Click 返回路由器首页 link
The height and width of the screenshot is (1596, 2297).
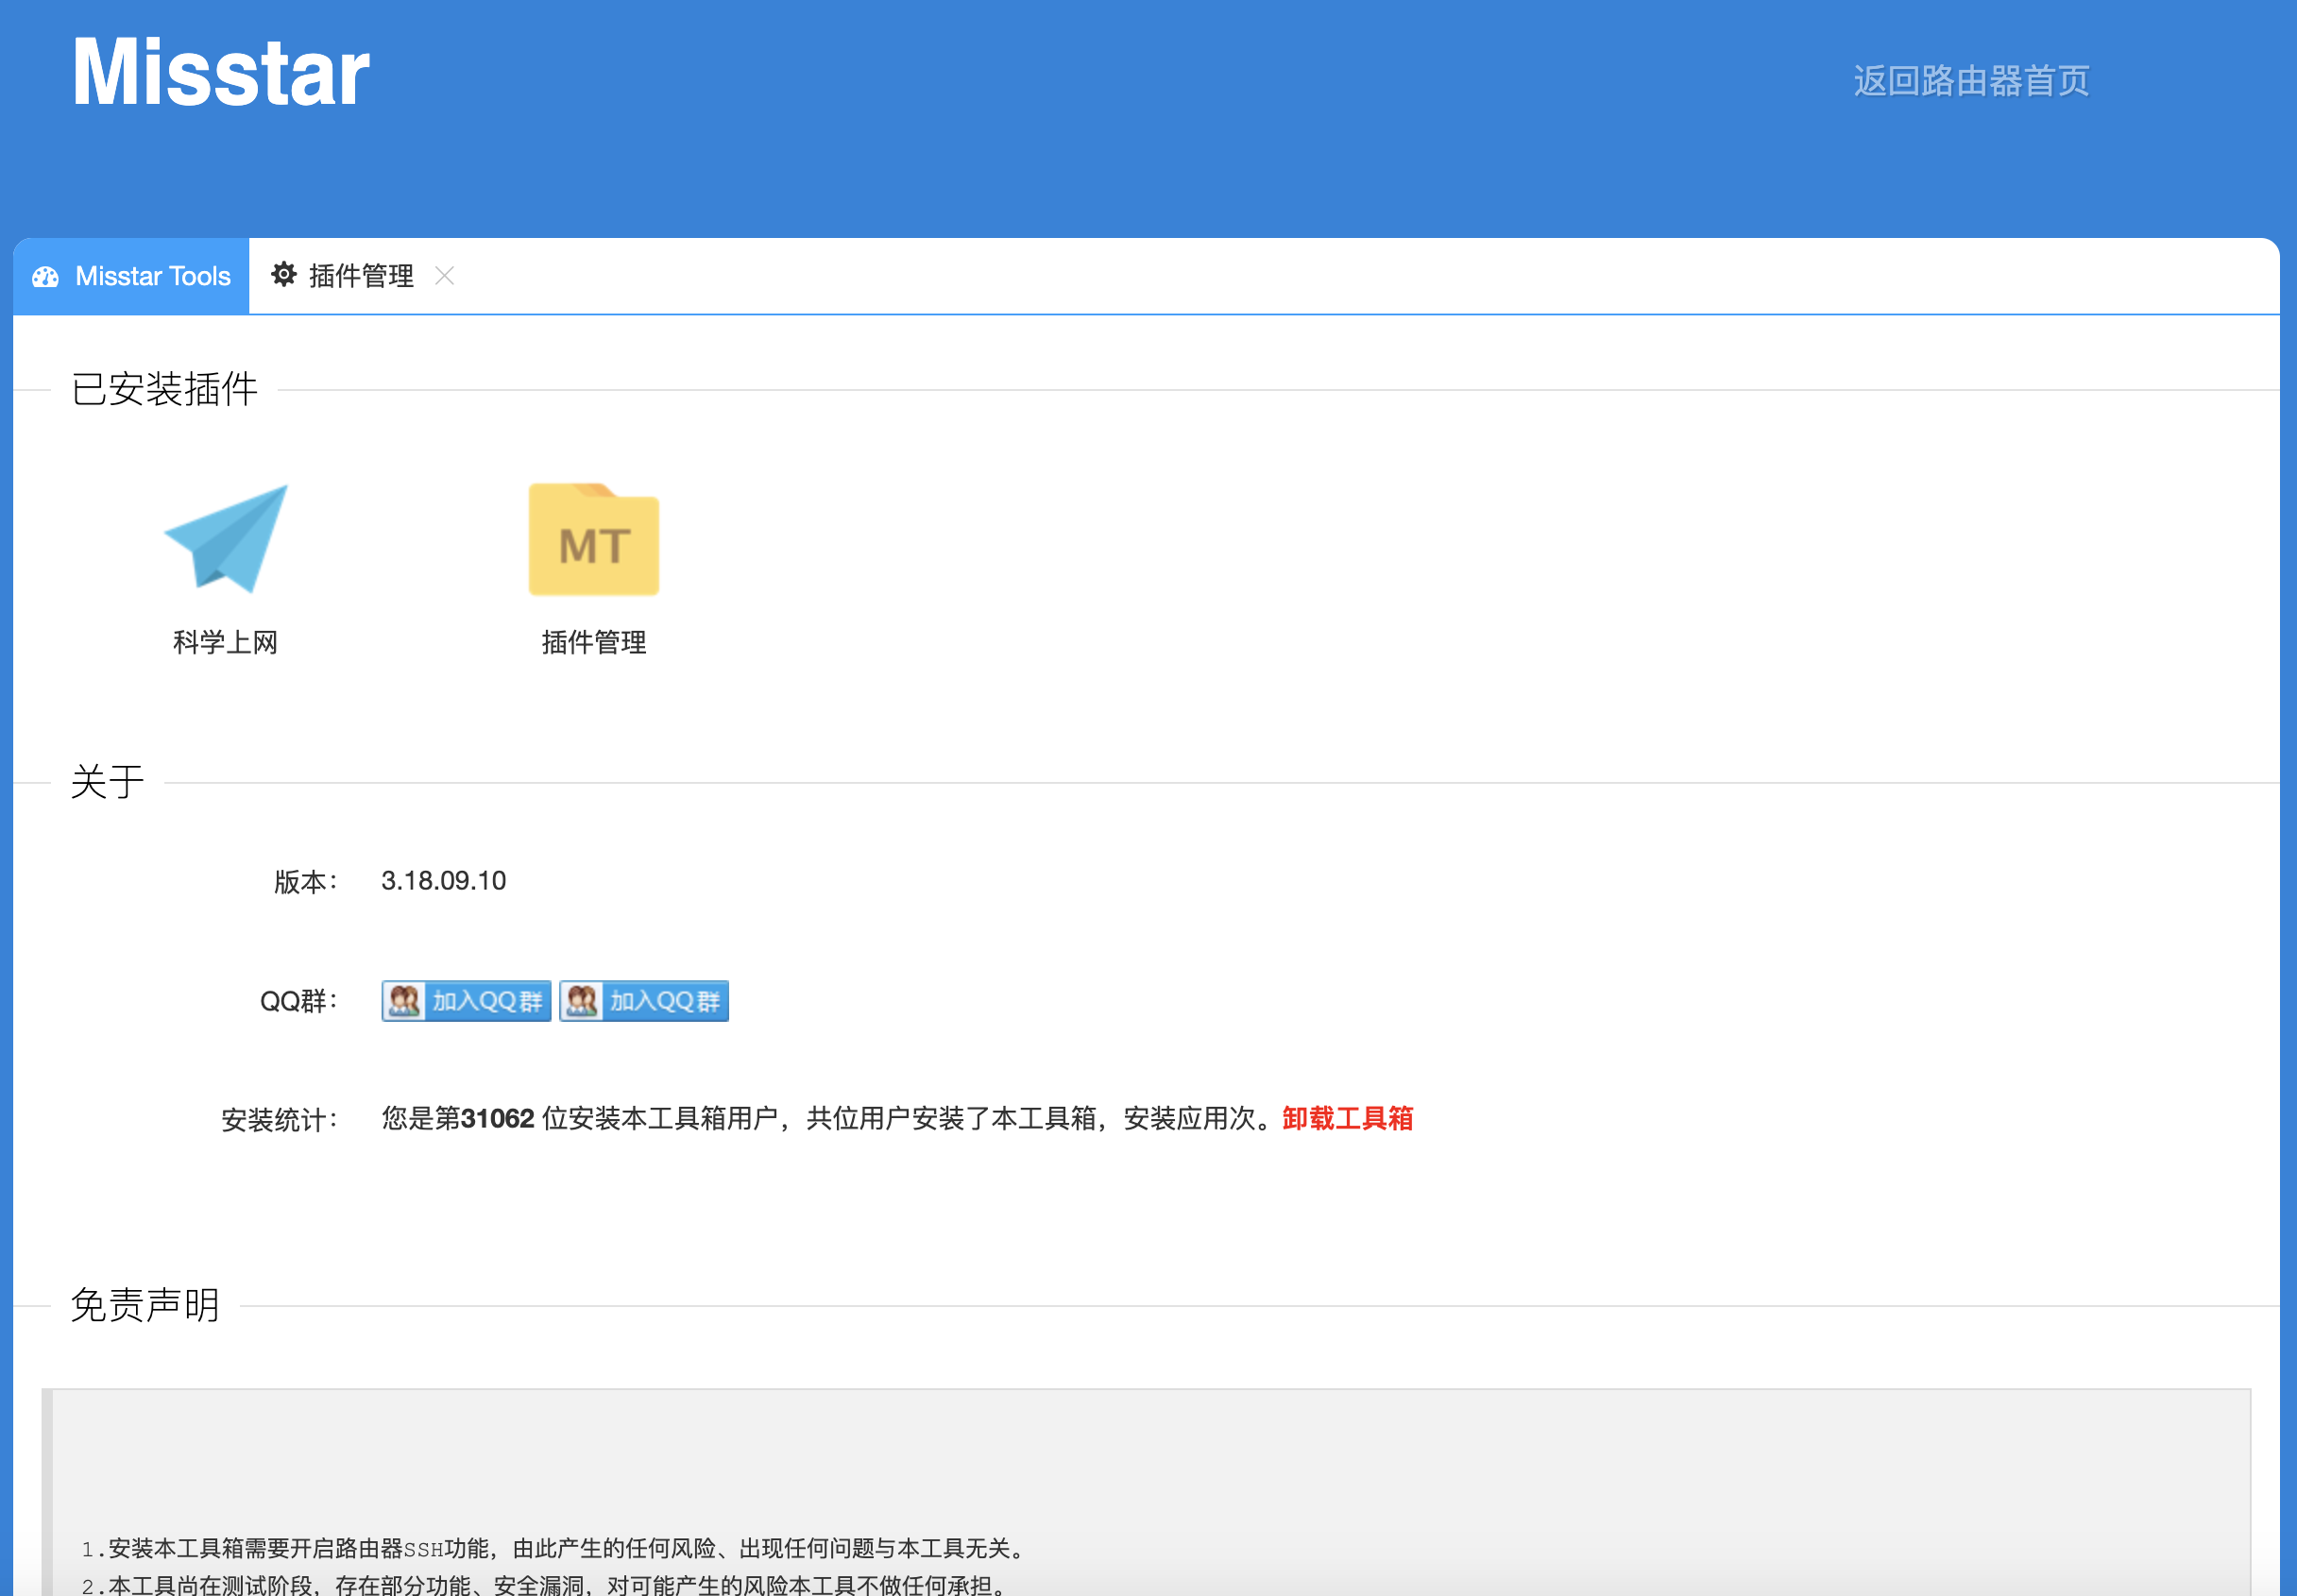click(x=1970, y=81)
